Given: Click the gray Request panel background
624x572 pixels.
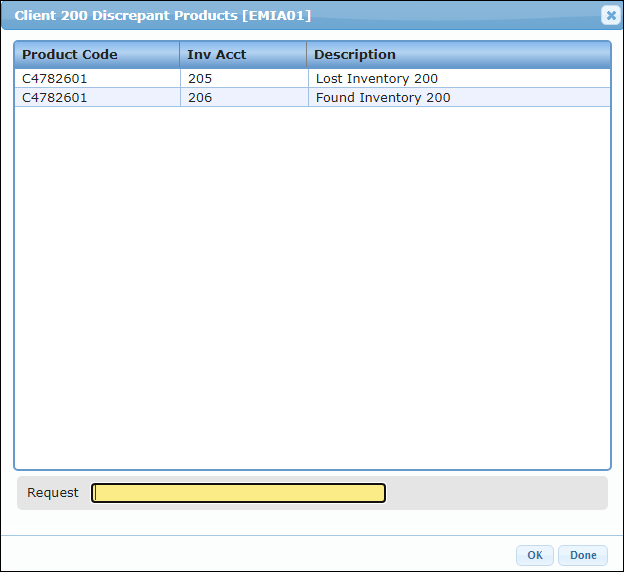Looking at the screenshot, I should [x=495, y=493].
